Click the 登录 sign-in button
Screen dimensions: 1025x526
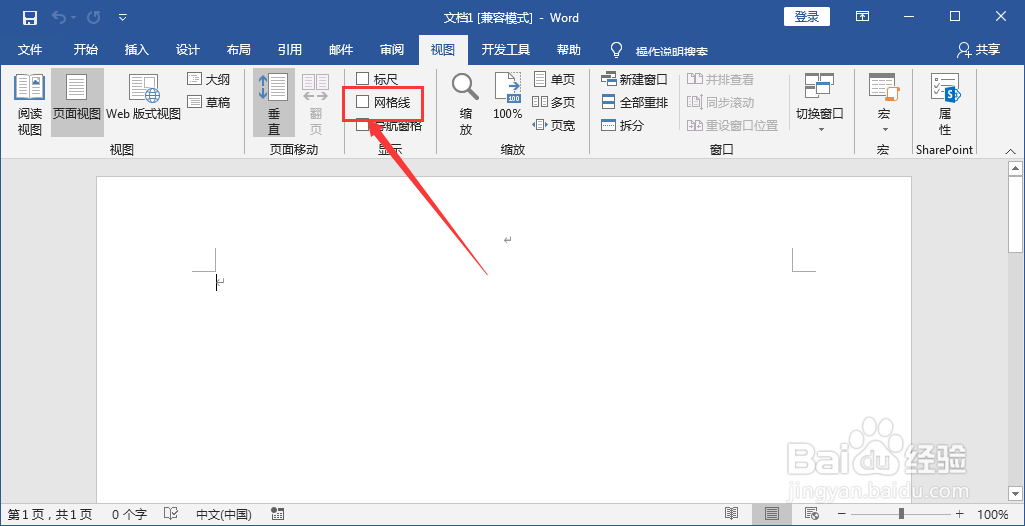pos(807,17)
